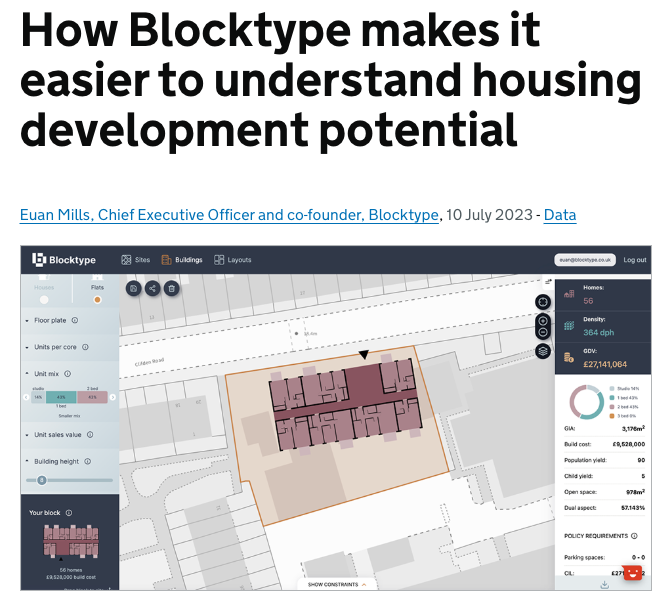665x602 pixels.
Task: Open the Floor plate info icon
Action: [x=75, y=320]
